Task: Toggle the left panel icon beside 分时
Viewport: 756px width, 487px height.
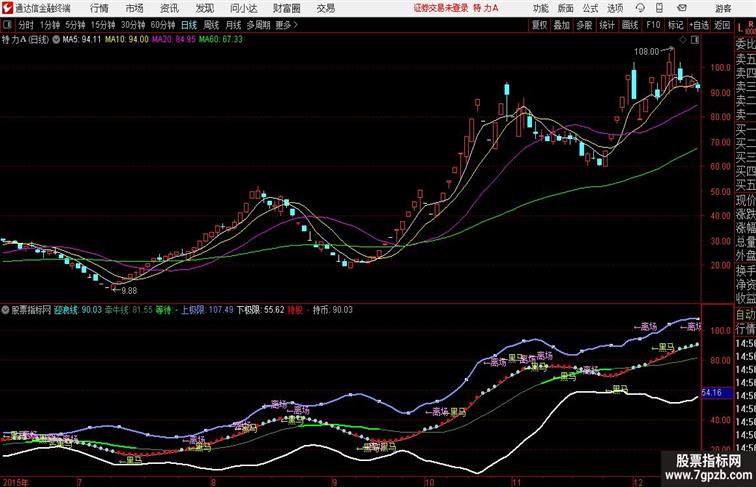Action: tap(7, 25)
